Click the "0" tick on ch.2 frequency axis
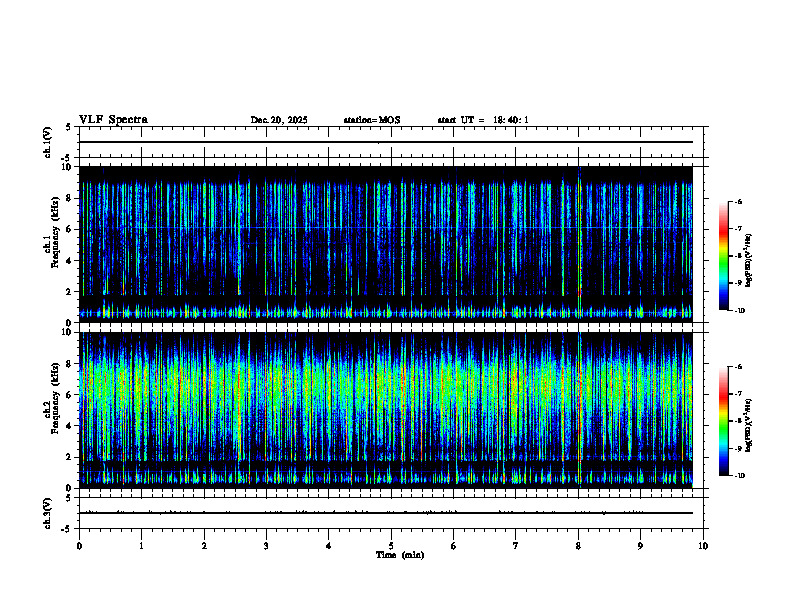The width and height of the screenshot is (792, 612). (69, 488)
